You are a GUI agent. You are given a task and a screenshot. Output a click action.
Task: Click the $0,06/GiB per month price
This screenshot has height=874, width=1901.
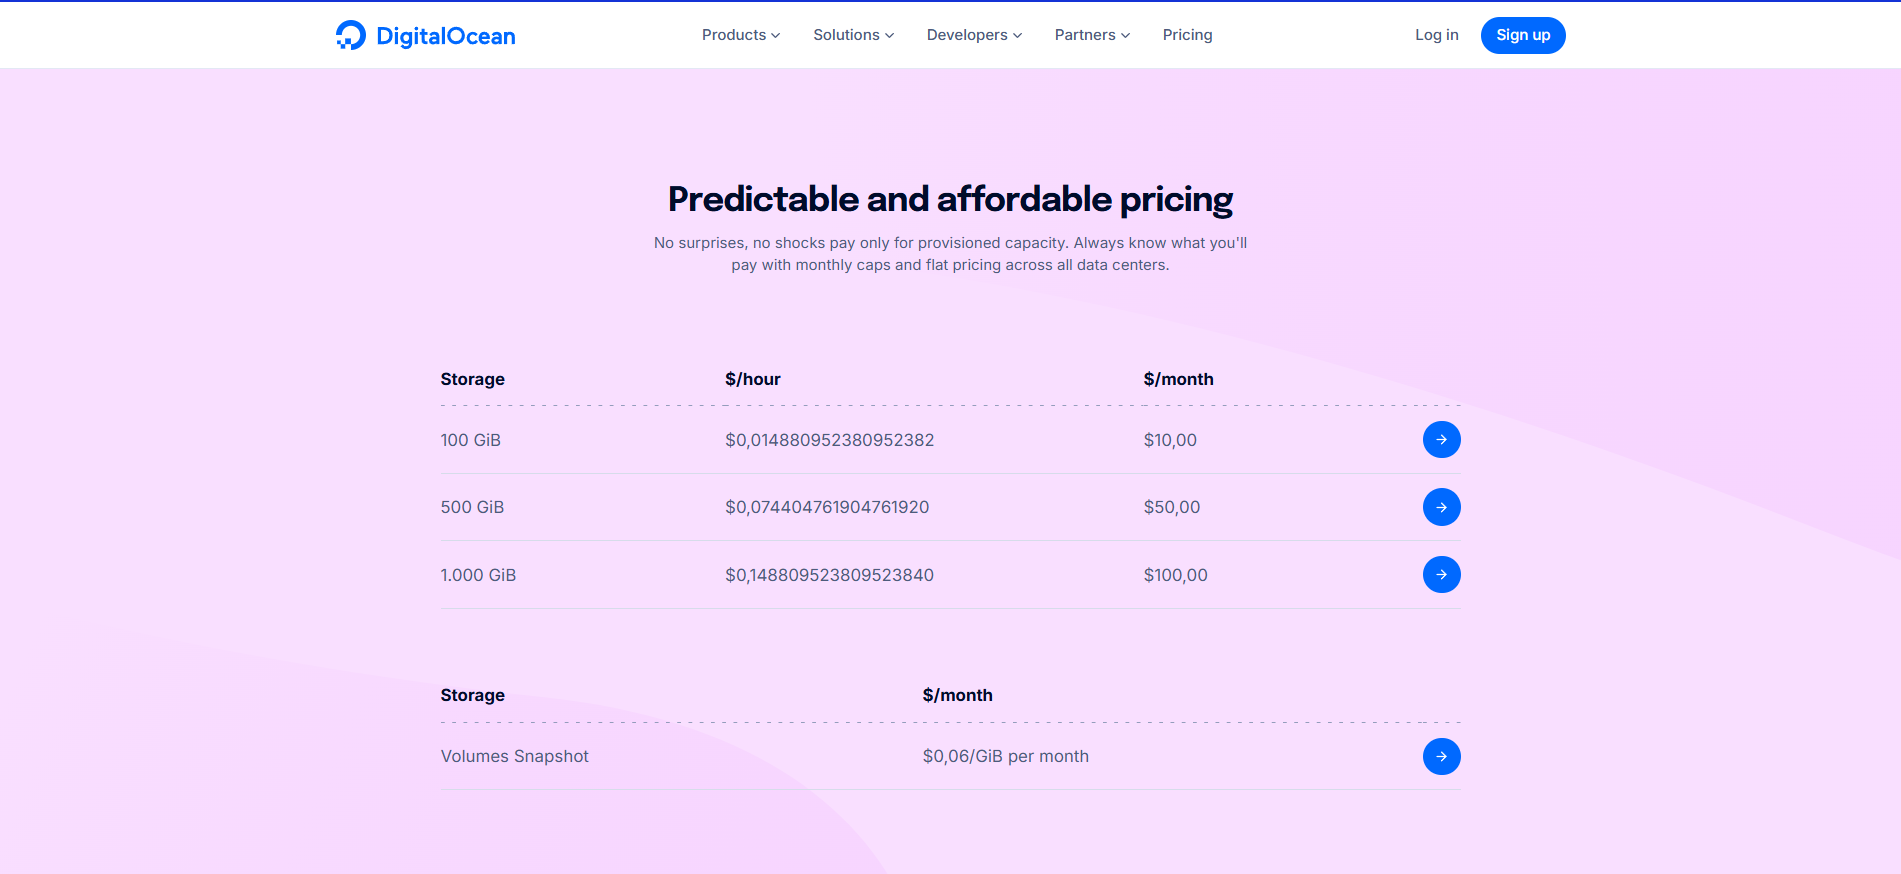pyautogui.click(x=1005, y=757)
